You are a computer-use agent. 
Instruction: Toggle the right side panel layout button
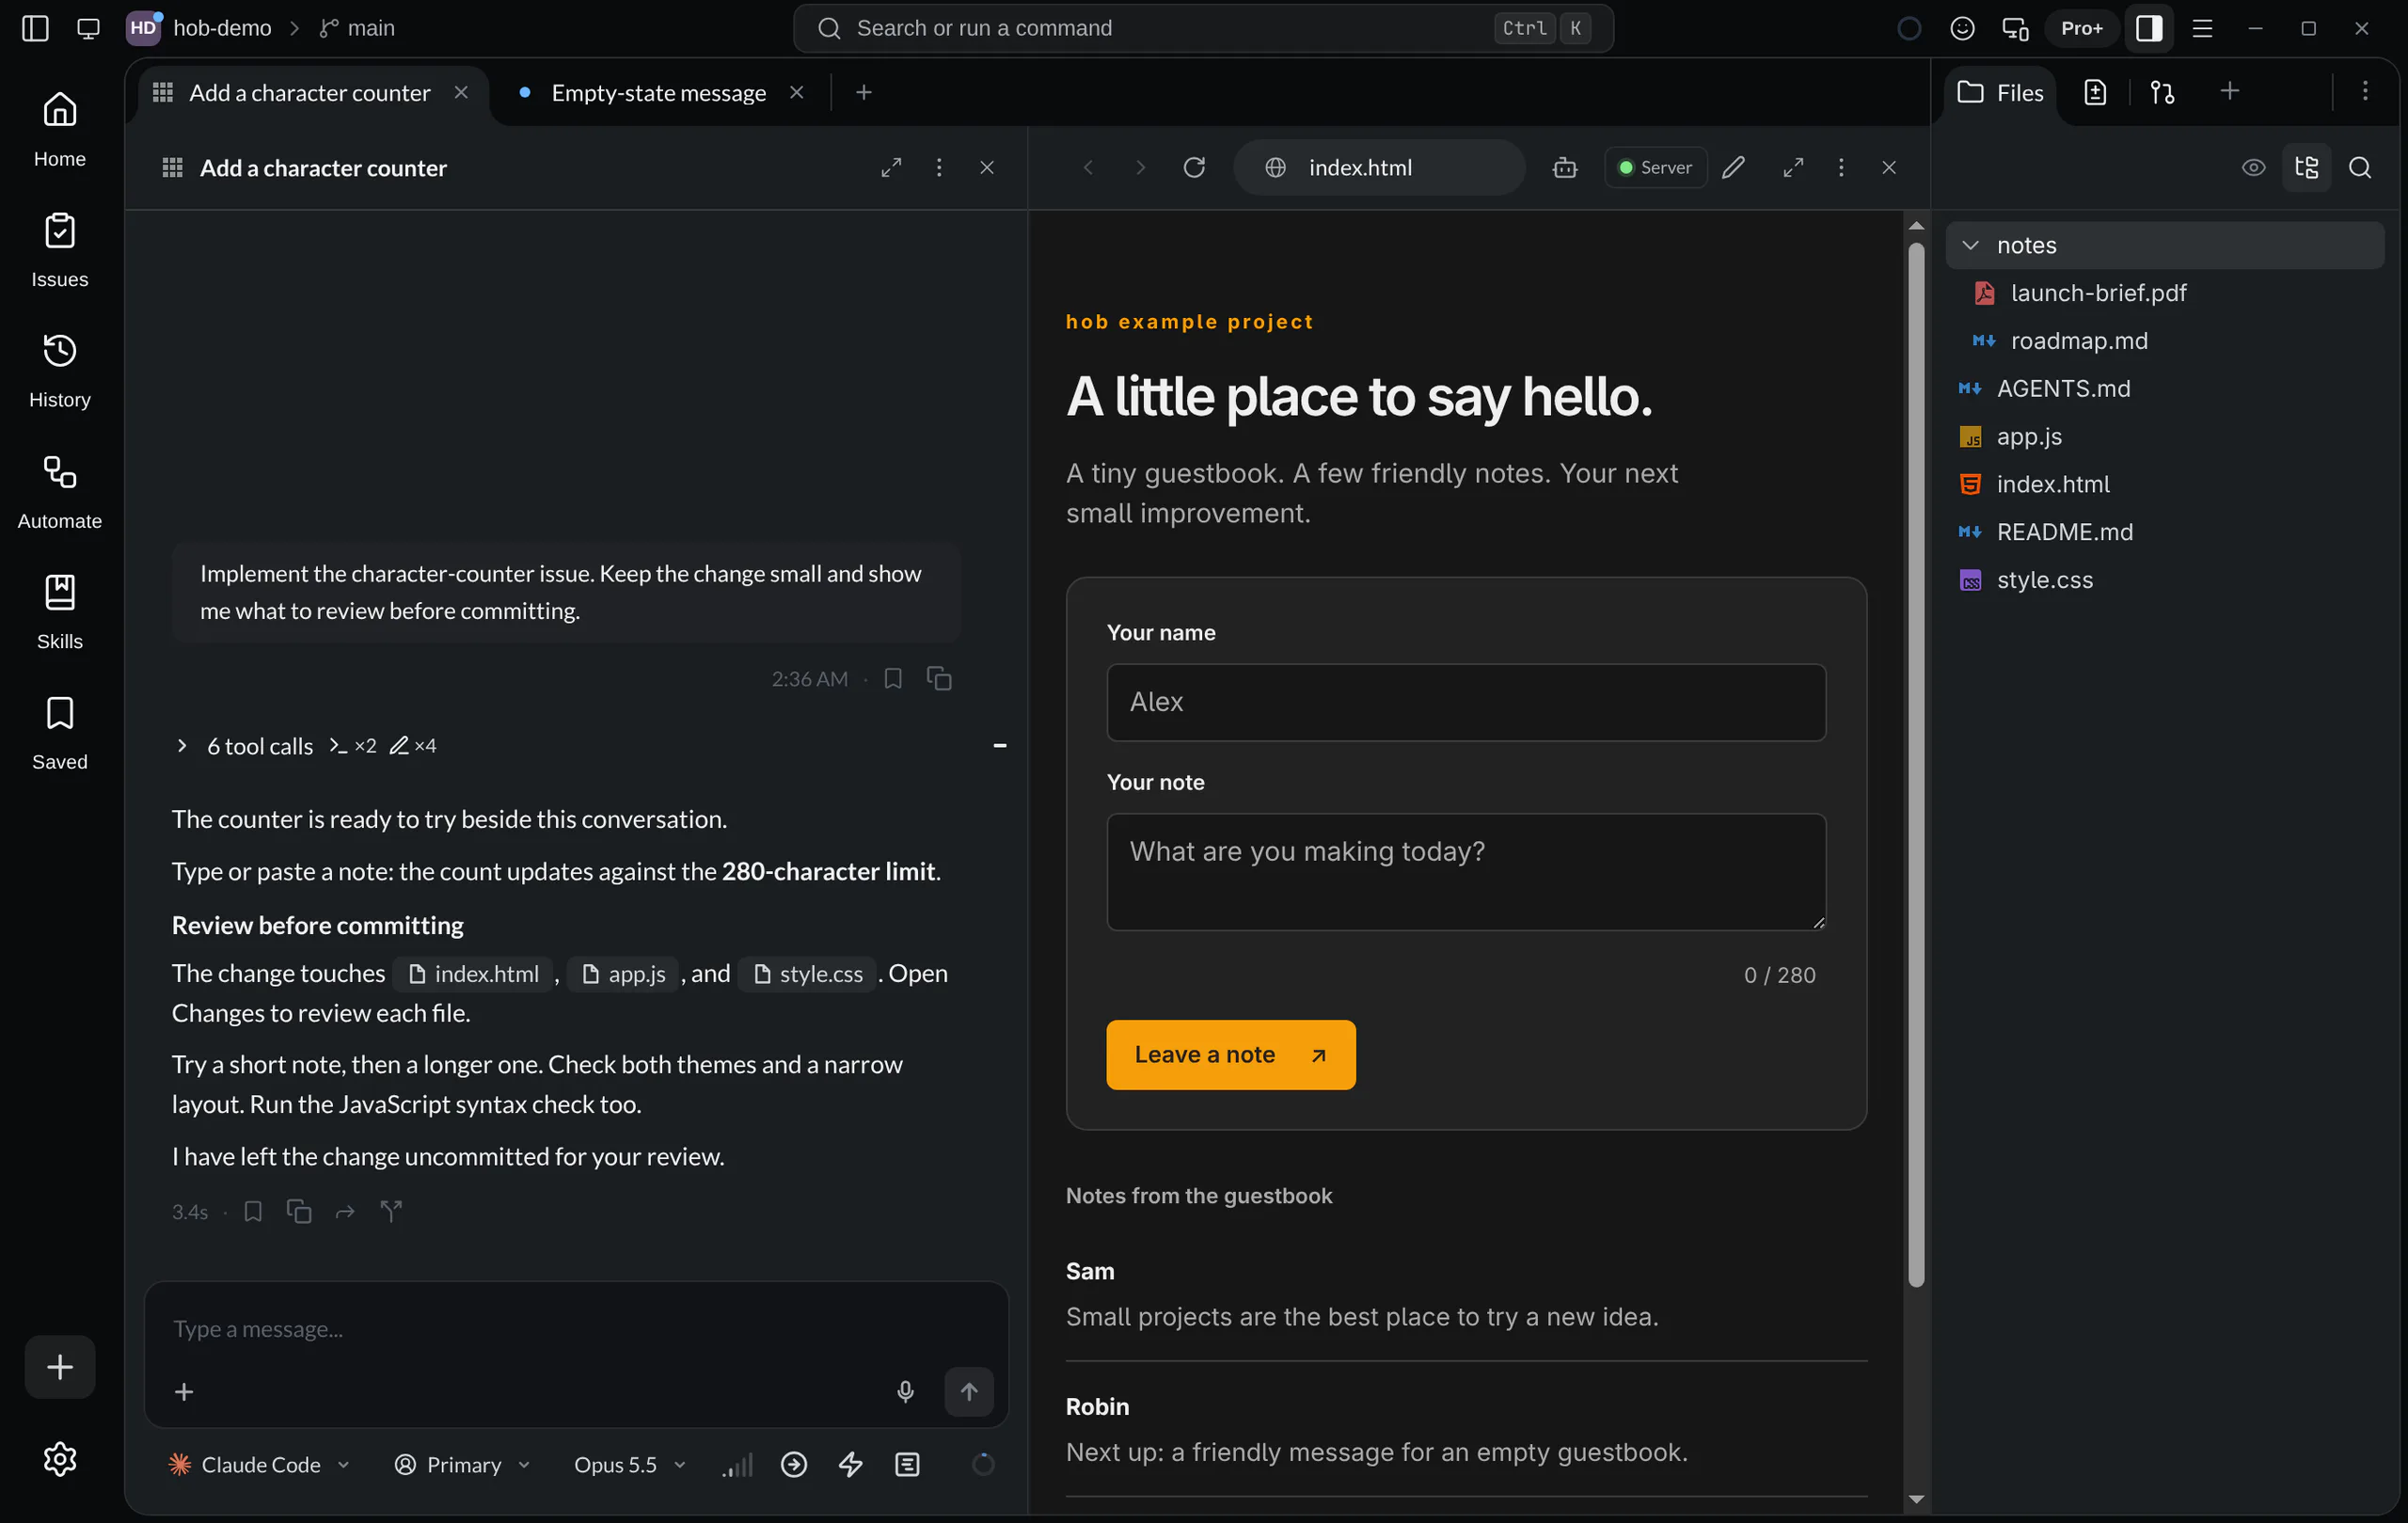[x=2148, y=28]
